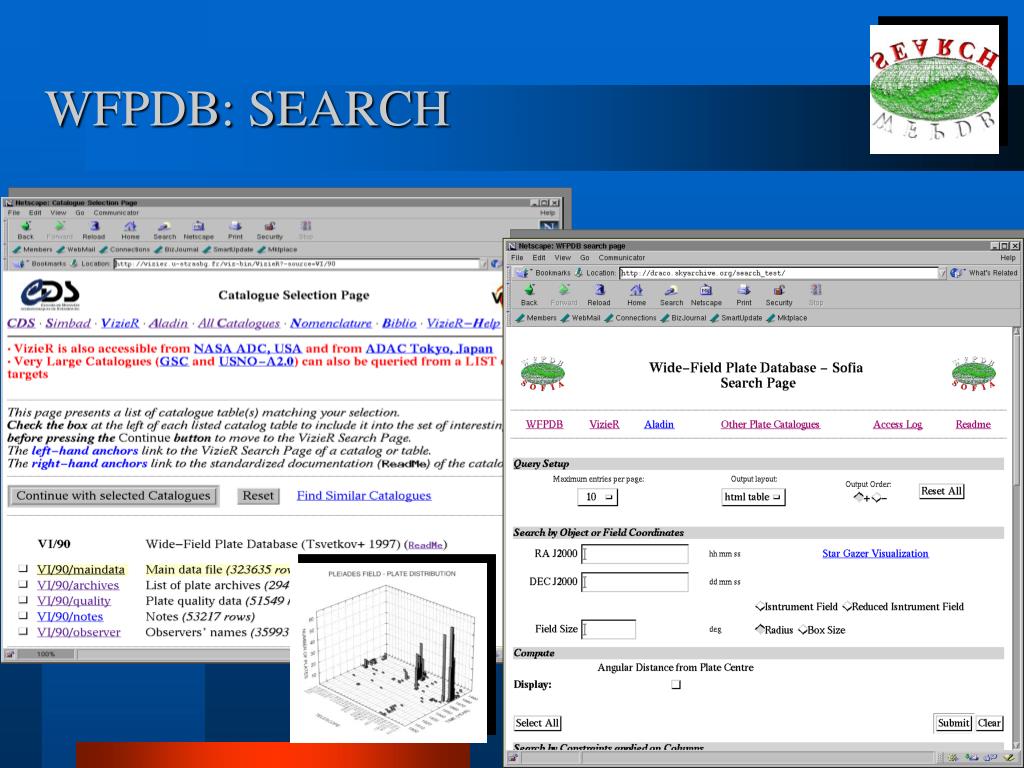Open View menu in WFPDB search window

click(x=562, y=258)
